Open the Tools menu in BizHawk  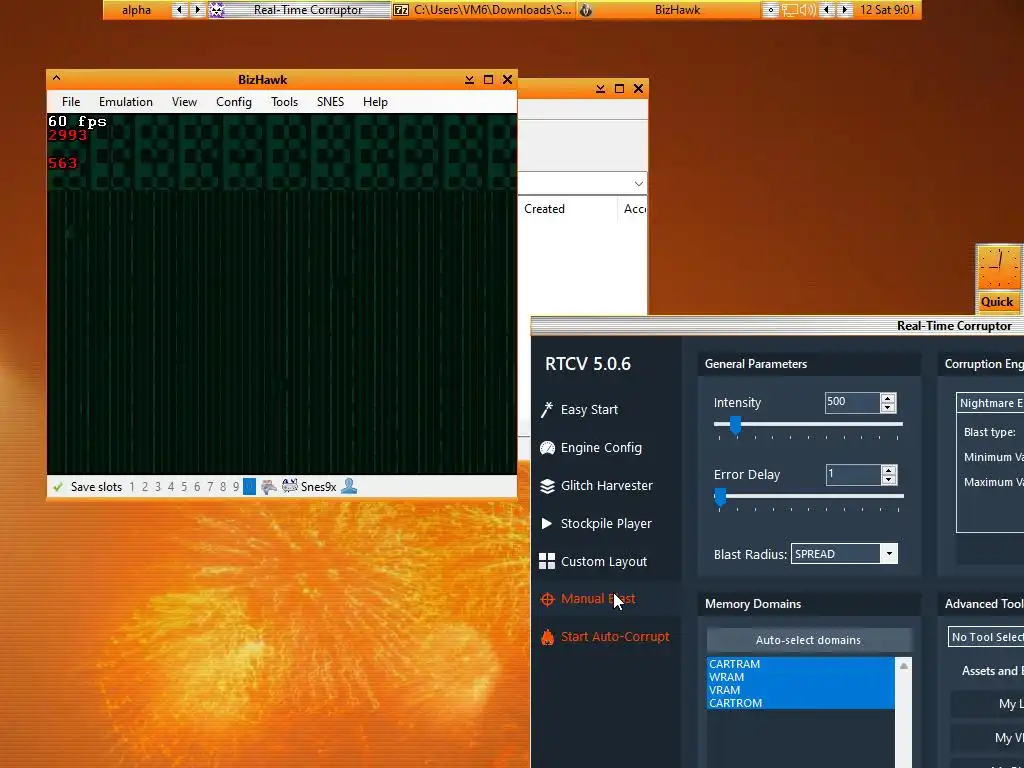click(284, 102)
